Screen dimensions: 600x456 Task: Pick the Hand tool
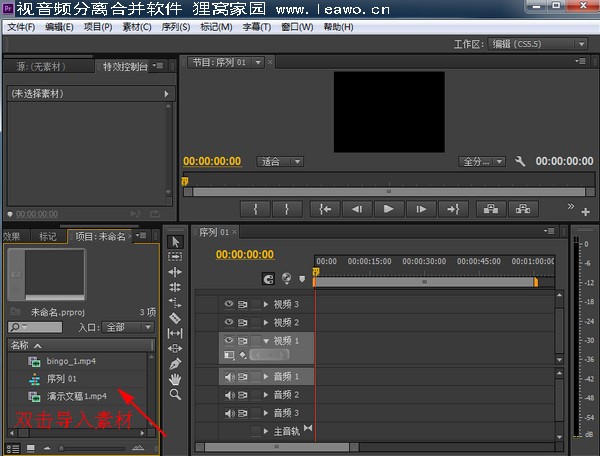175,379
